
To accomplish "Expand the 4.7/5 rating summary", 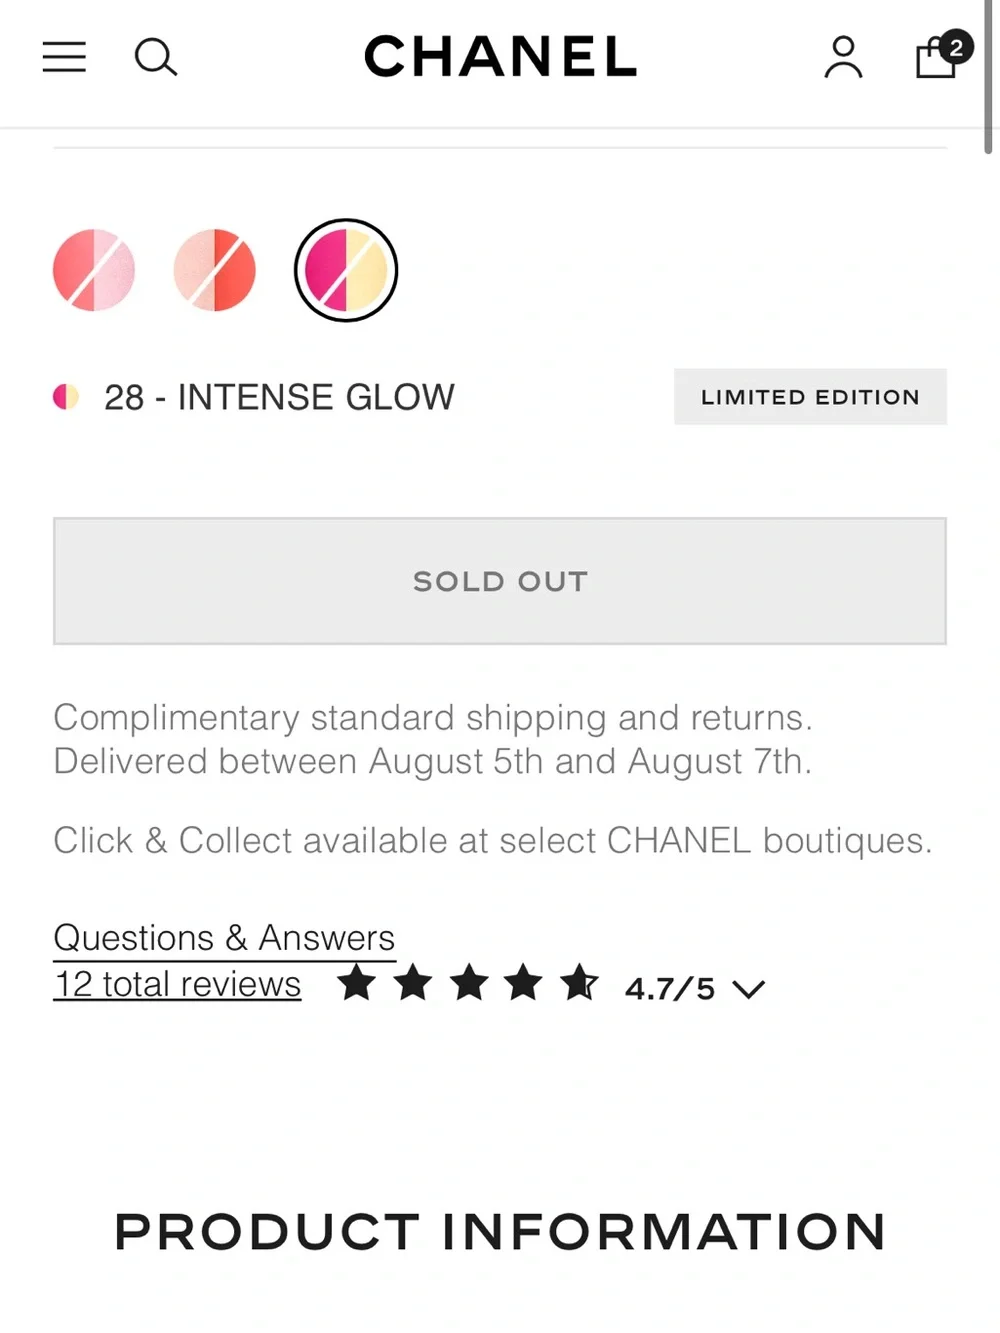I will (670, 989).
